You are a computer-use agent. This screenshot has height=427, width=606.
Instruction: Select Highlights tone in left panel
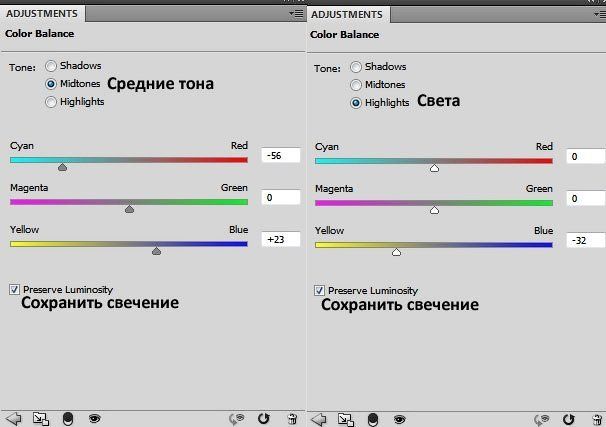pyautogui.click(x=51, y=102)
